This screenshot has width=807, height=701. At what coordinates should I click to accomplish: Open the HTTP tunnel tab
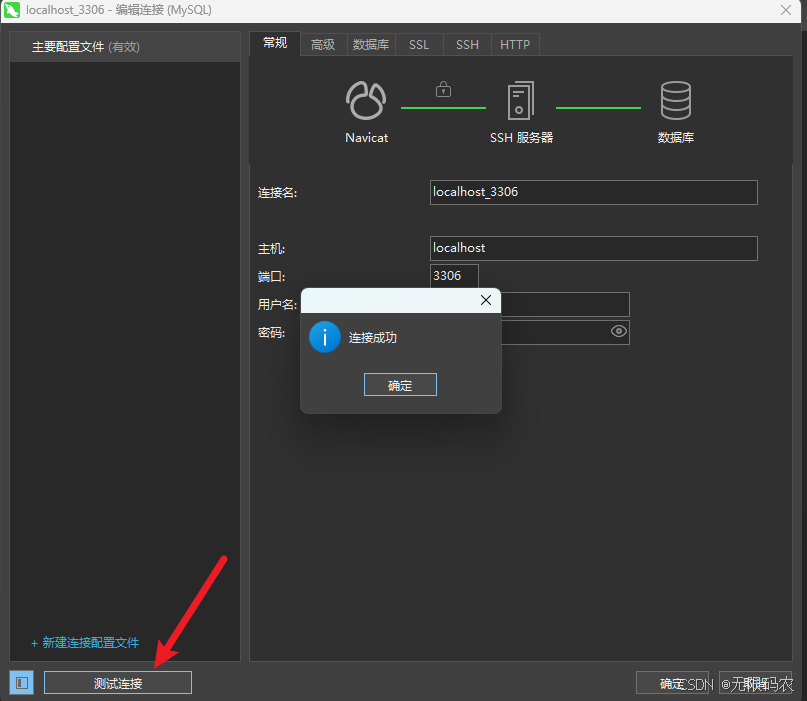pos(514,44)
